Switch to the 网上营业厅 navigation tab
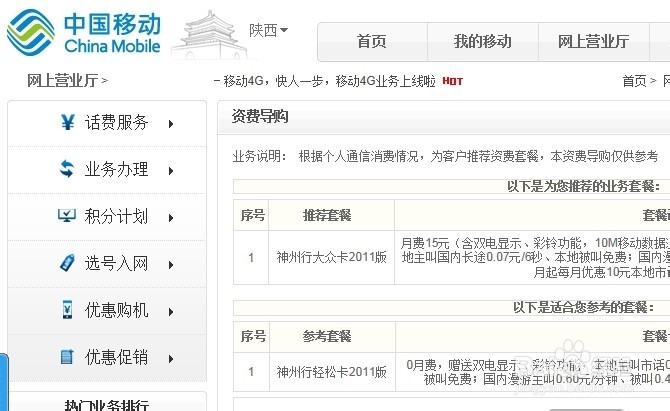Viewport: 670px width, 411px height. 594,42
